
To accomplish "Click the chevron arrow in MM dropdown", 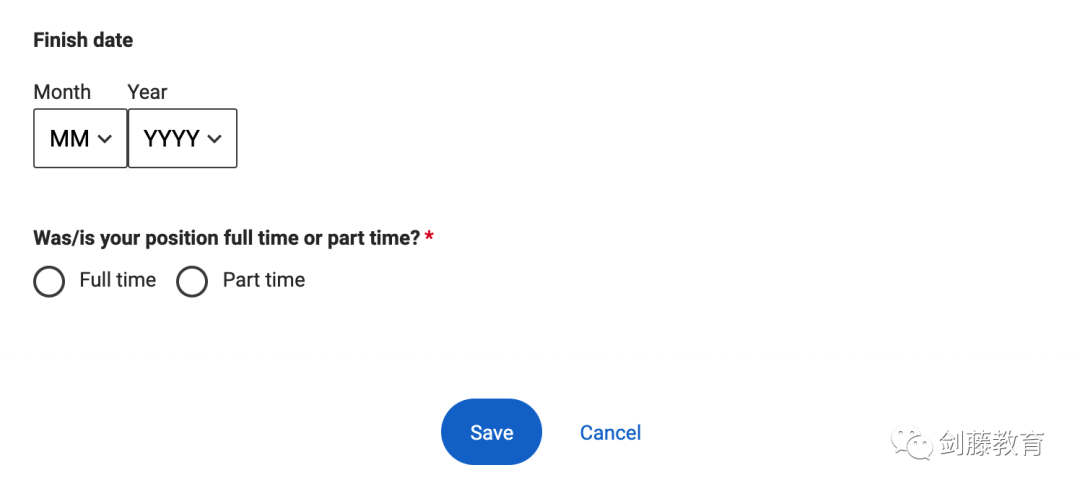I will 105,139.
